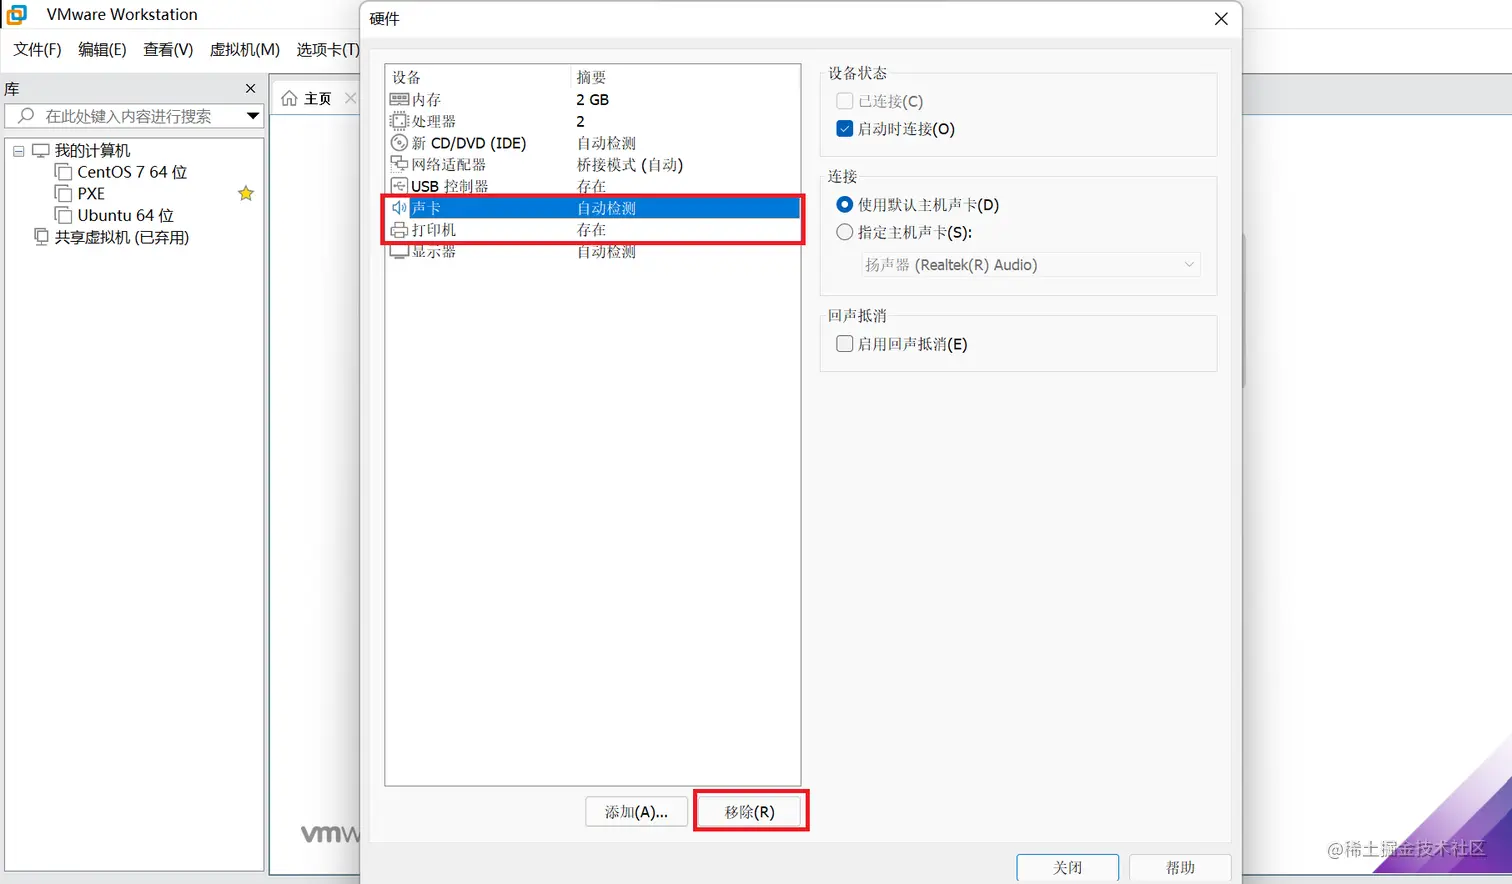Screen dimensions: 1512x884
Task: Open the 文件(F) menu
Action: tap(38, 49)
